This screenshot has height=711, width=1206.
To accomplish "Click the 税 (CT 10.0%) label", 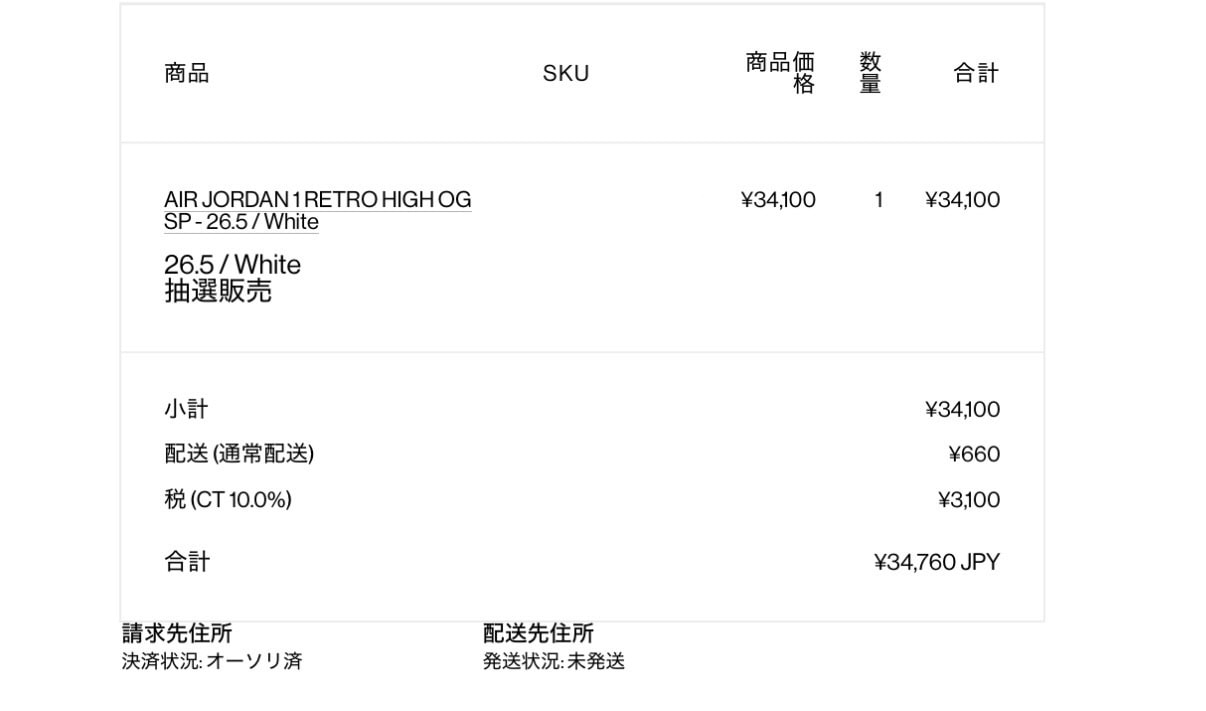I will 228,499.
